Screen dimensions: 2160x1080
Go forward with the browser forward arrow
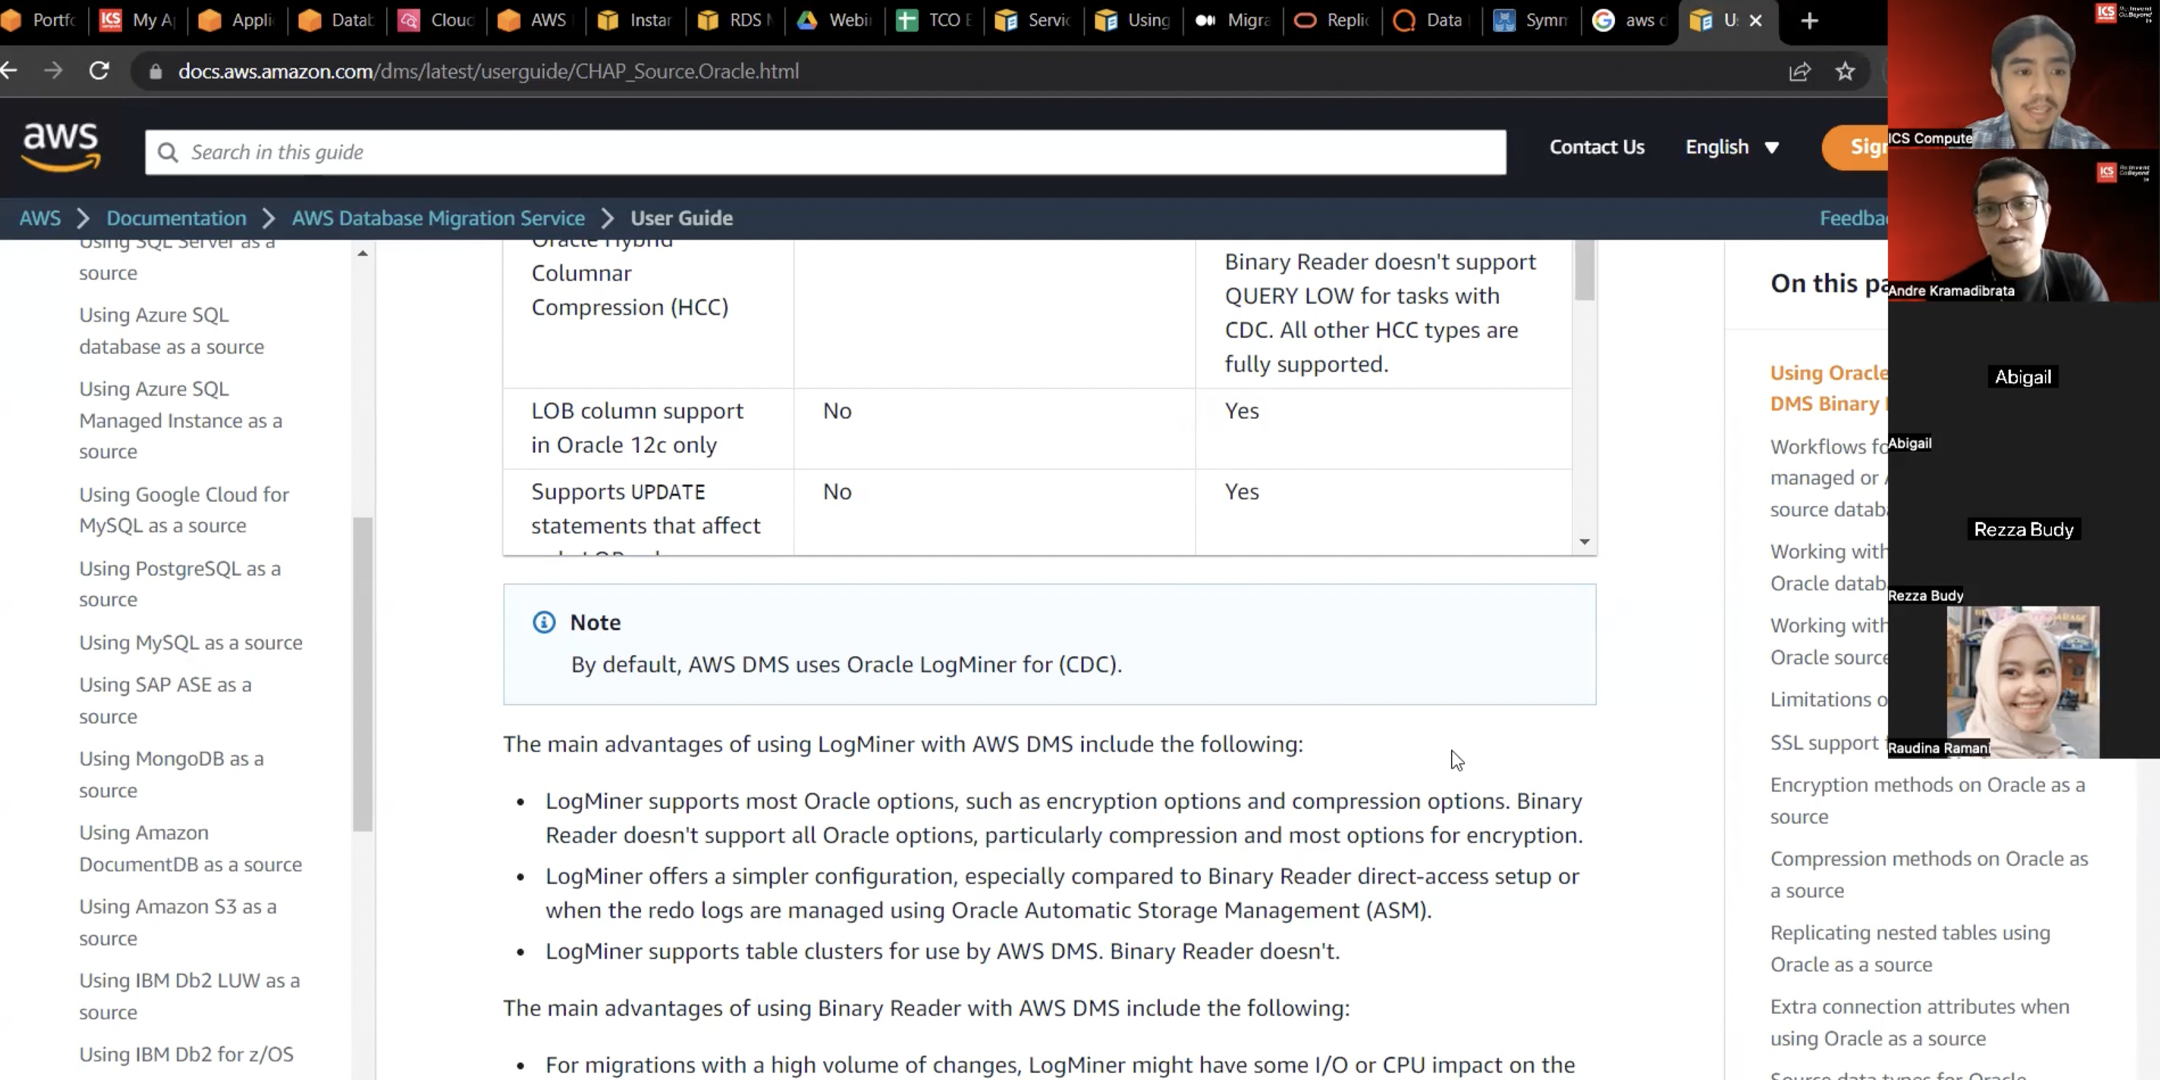[x=53, y=71]
